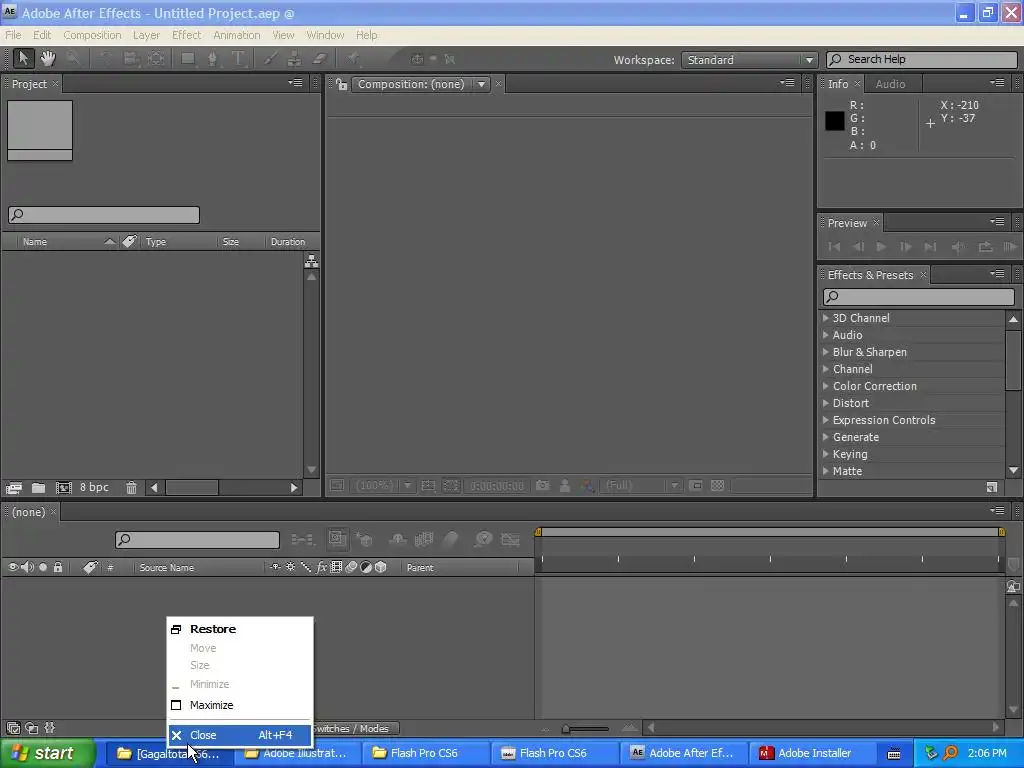This screenshot has width=1024, height=768.
Task: Open Effects & Presets panel menu
Action: [x=997, y=274]
